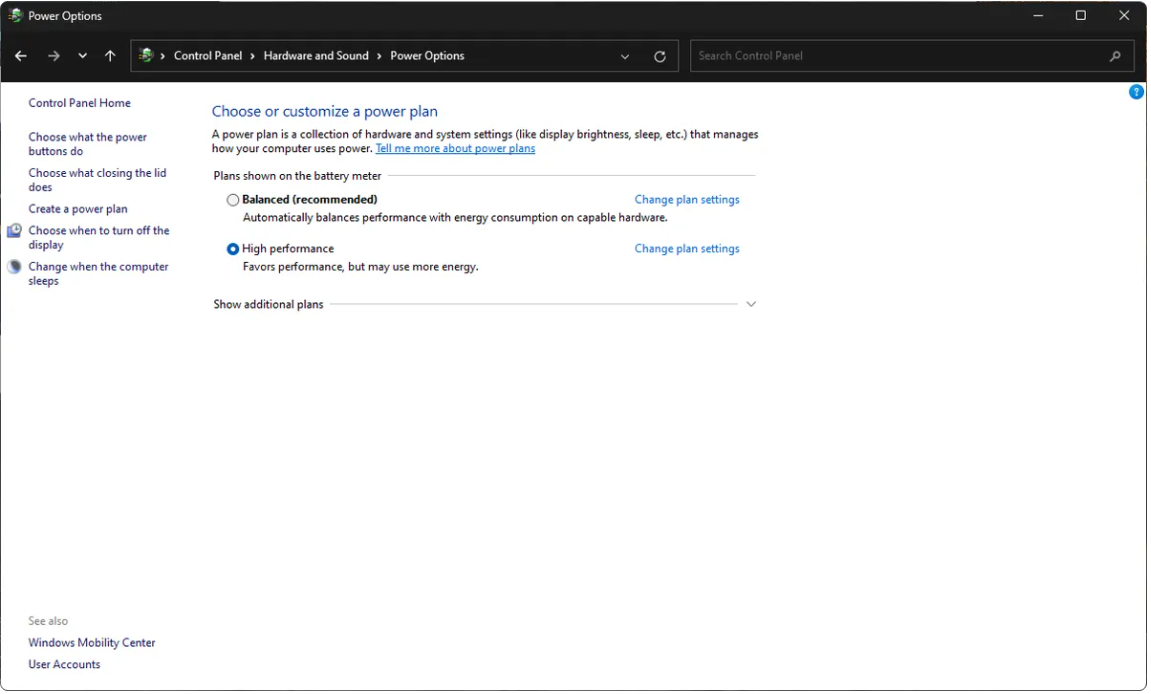Click the Back navigation arrow
The height and width of the screenshot is (694, 1151).
21,56
